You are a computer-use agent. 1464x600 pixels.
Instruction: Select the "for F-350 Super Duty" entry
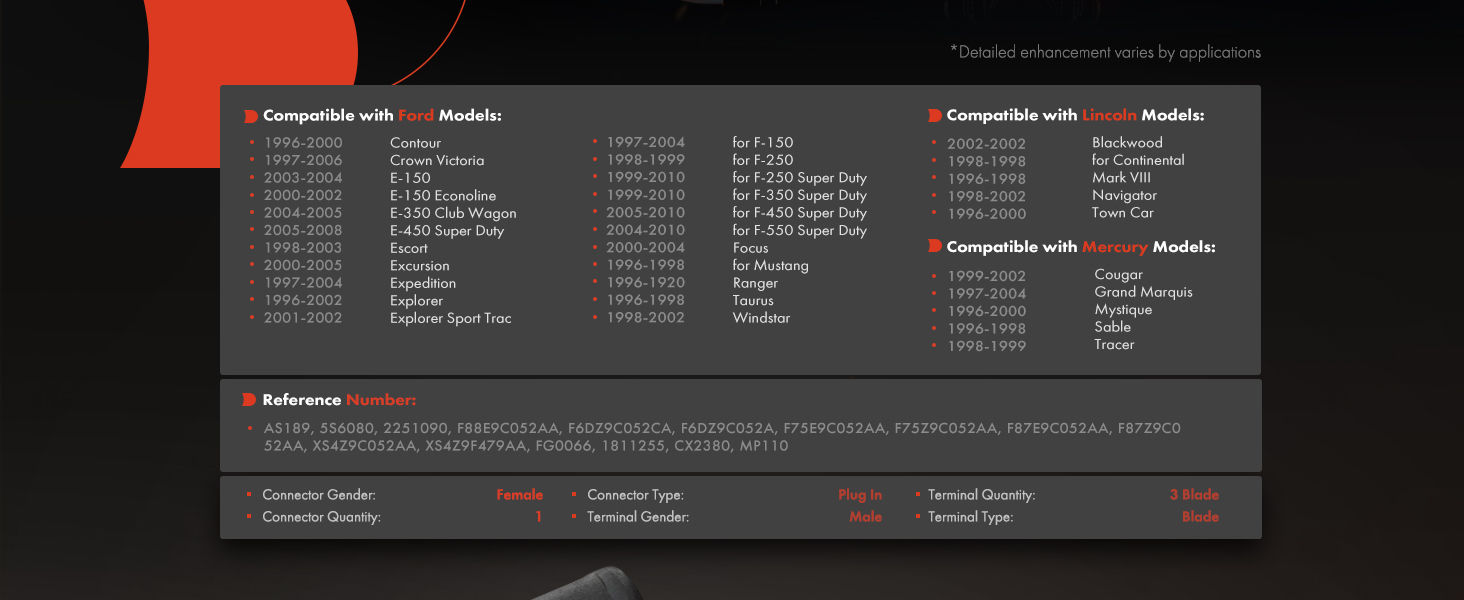pos(800,195)
